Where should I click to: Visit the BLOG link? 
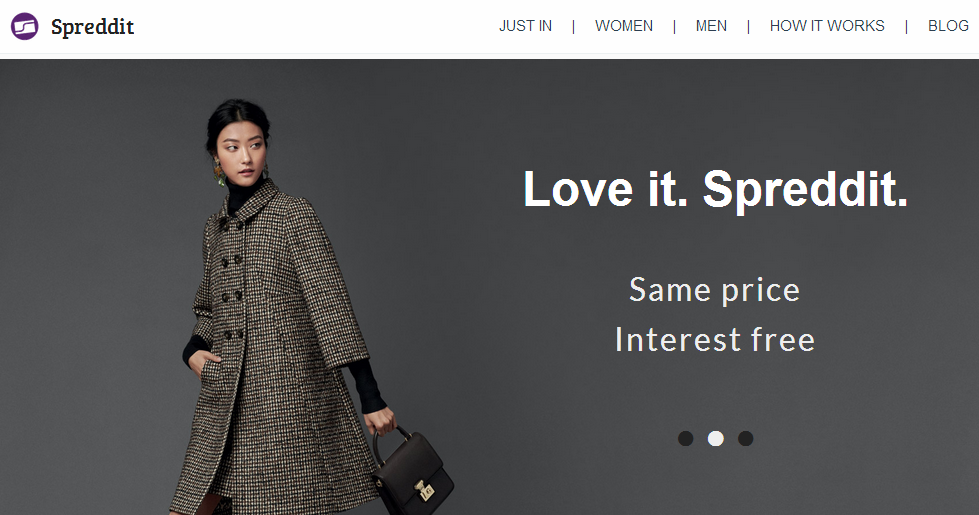tap(948, 26)
